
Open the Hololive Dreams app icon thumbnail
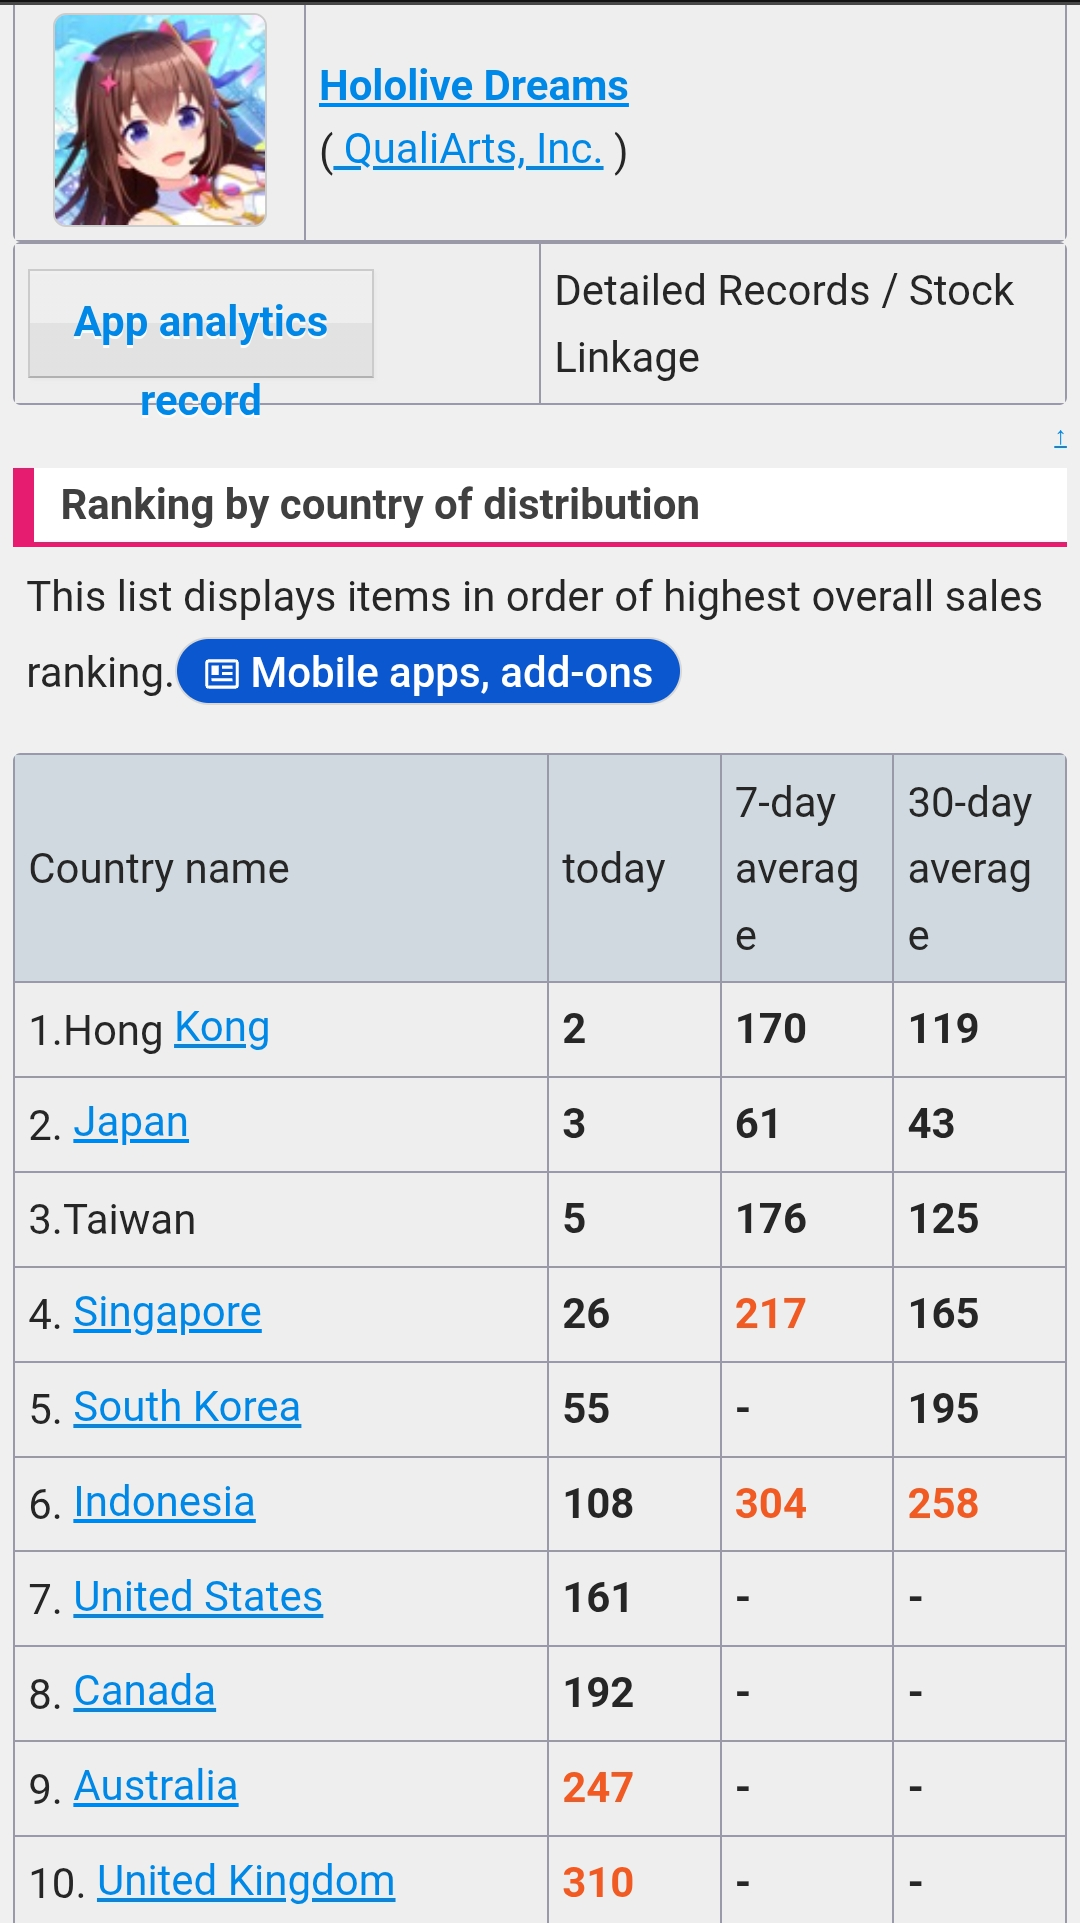pos(160,120)
